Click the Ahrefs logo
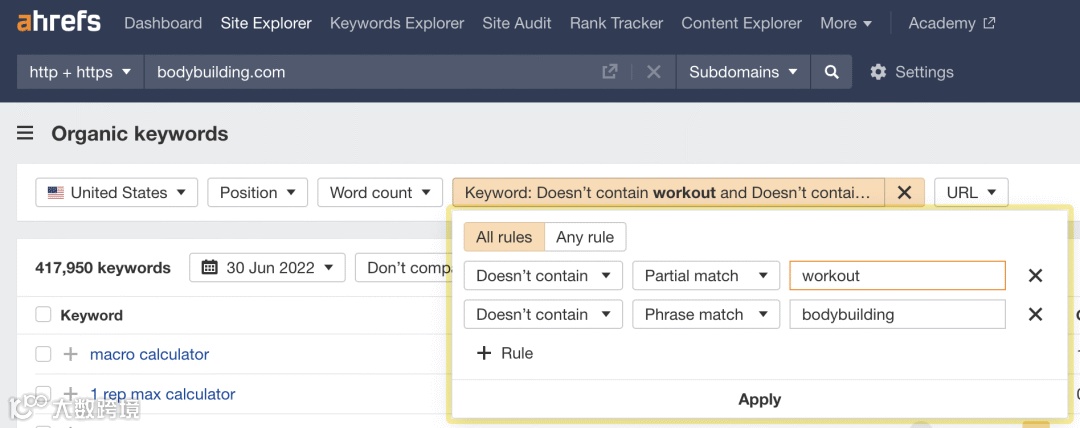The image size is (1080, 428). pyautogui.click(x=59, y=23)
